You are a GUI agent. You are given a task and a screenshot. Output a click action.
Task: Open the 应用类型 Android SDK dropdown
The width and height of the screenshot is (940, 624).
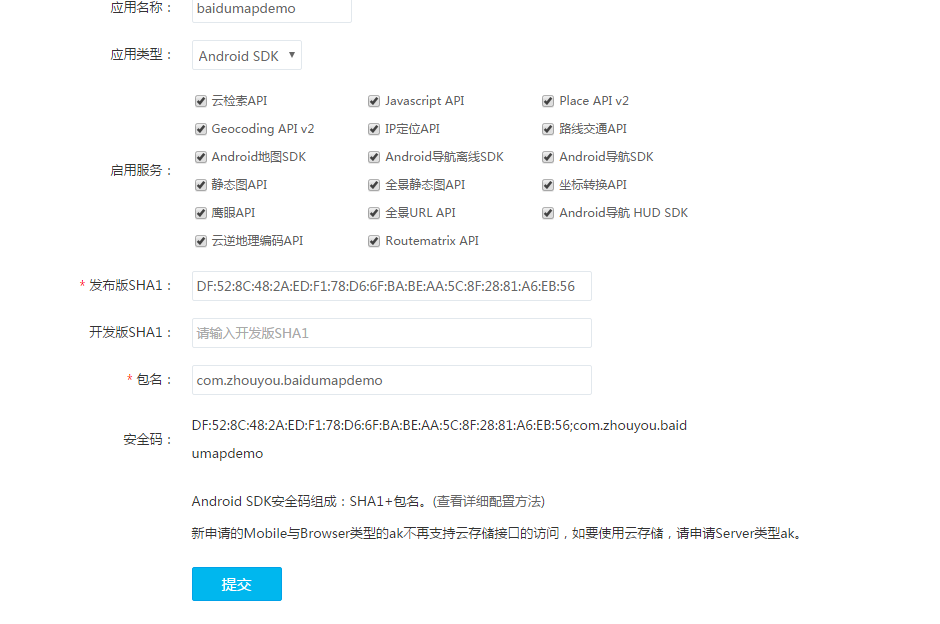point(247,55)
